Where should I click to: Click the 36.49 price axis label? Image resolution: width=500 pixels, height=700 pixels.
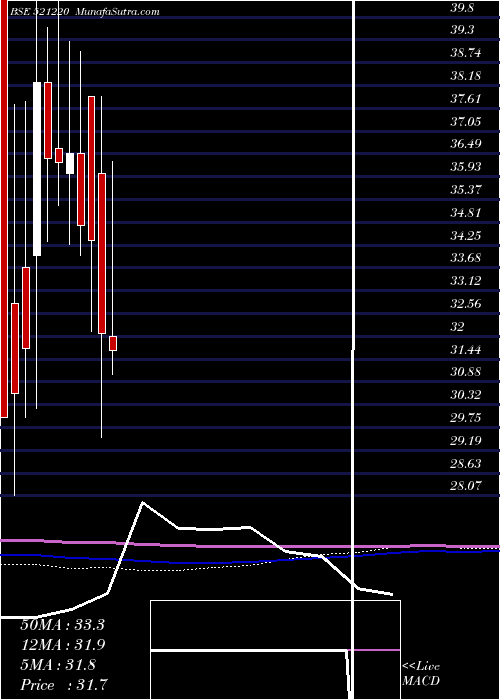[x=465, y=144]
